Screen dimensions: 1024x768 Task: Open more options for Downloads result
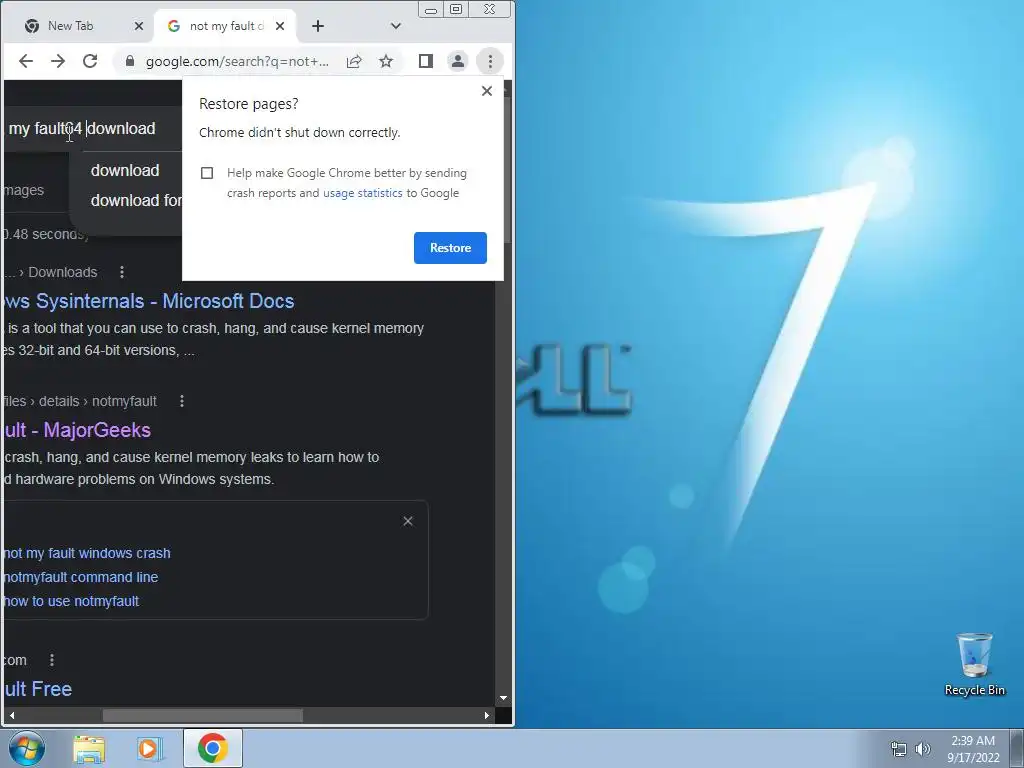(x=121, y=272)
